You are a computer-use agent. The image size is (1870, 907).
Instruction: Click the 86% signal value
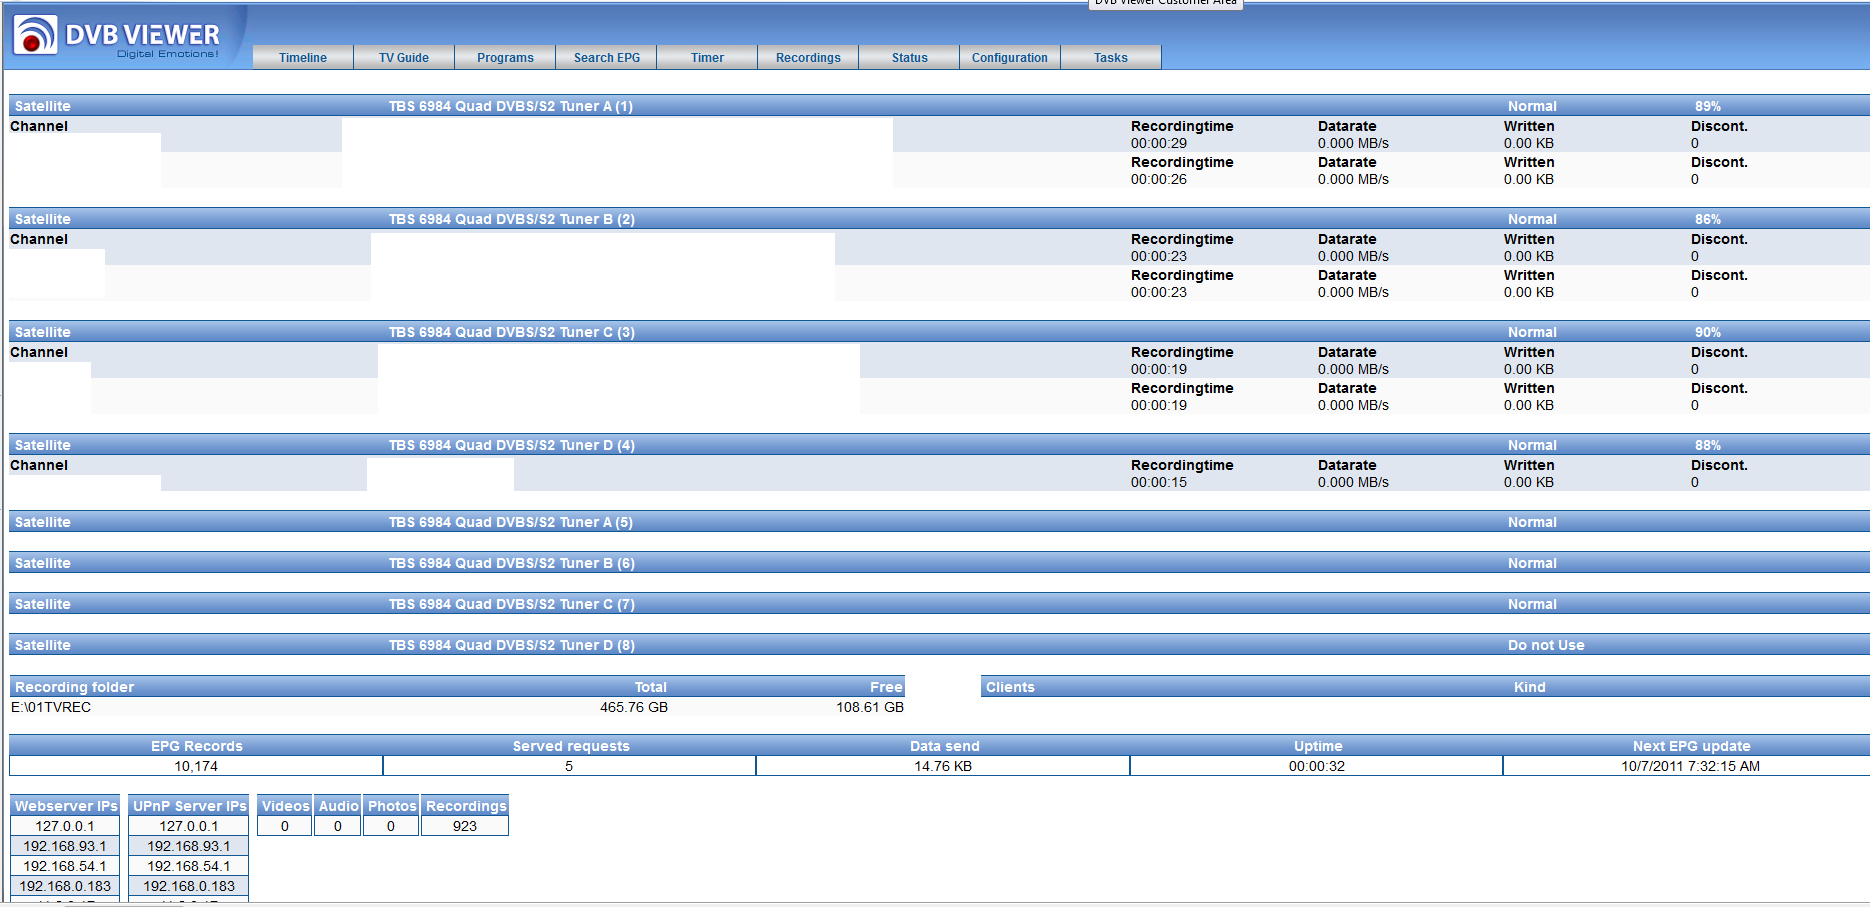[1708, 219]
